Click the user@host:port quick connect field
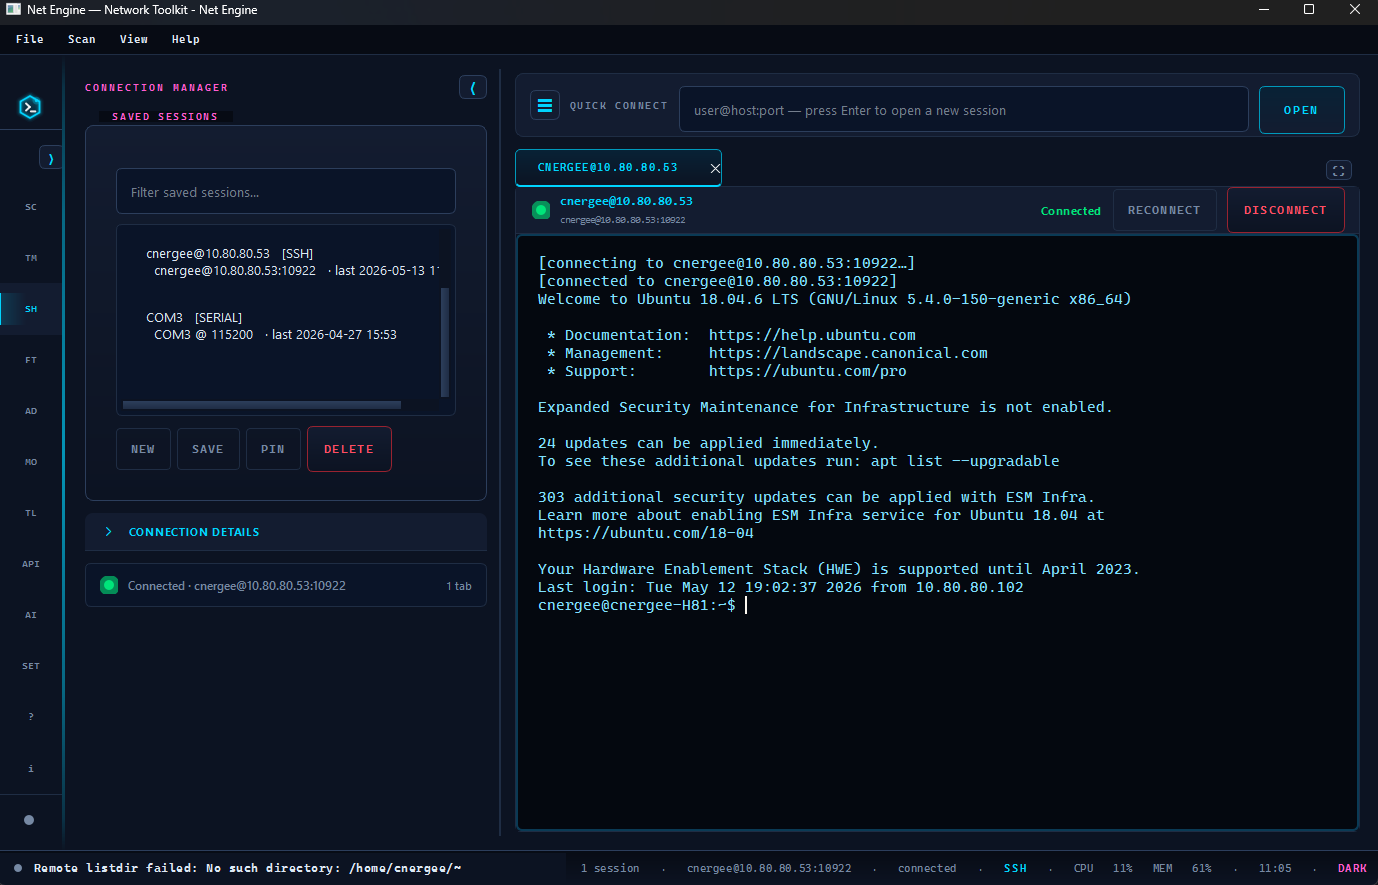The image size is (1378, 885). point(964,110)
